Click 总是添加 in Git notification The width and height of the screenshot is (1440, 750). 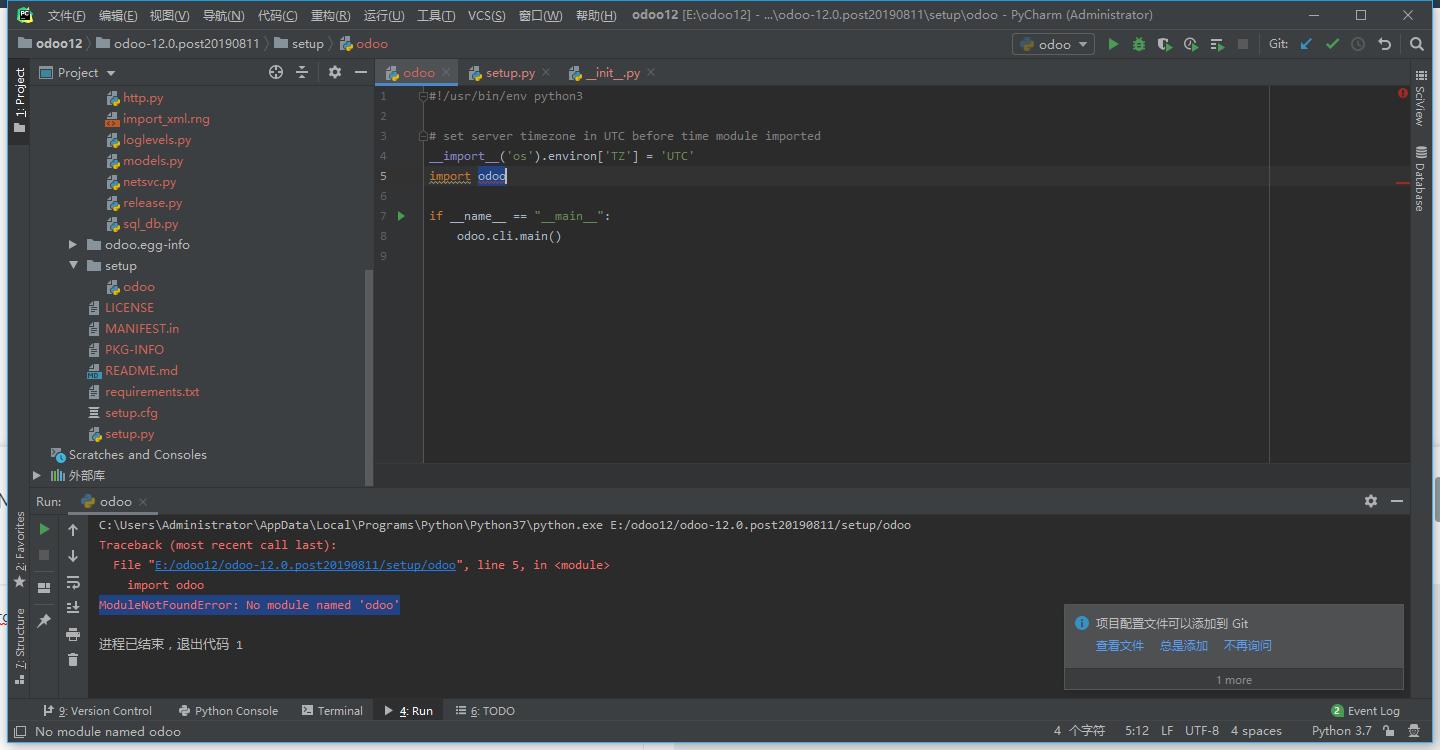(x=1184, y=646)
